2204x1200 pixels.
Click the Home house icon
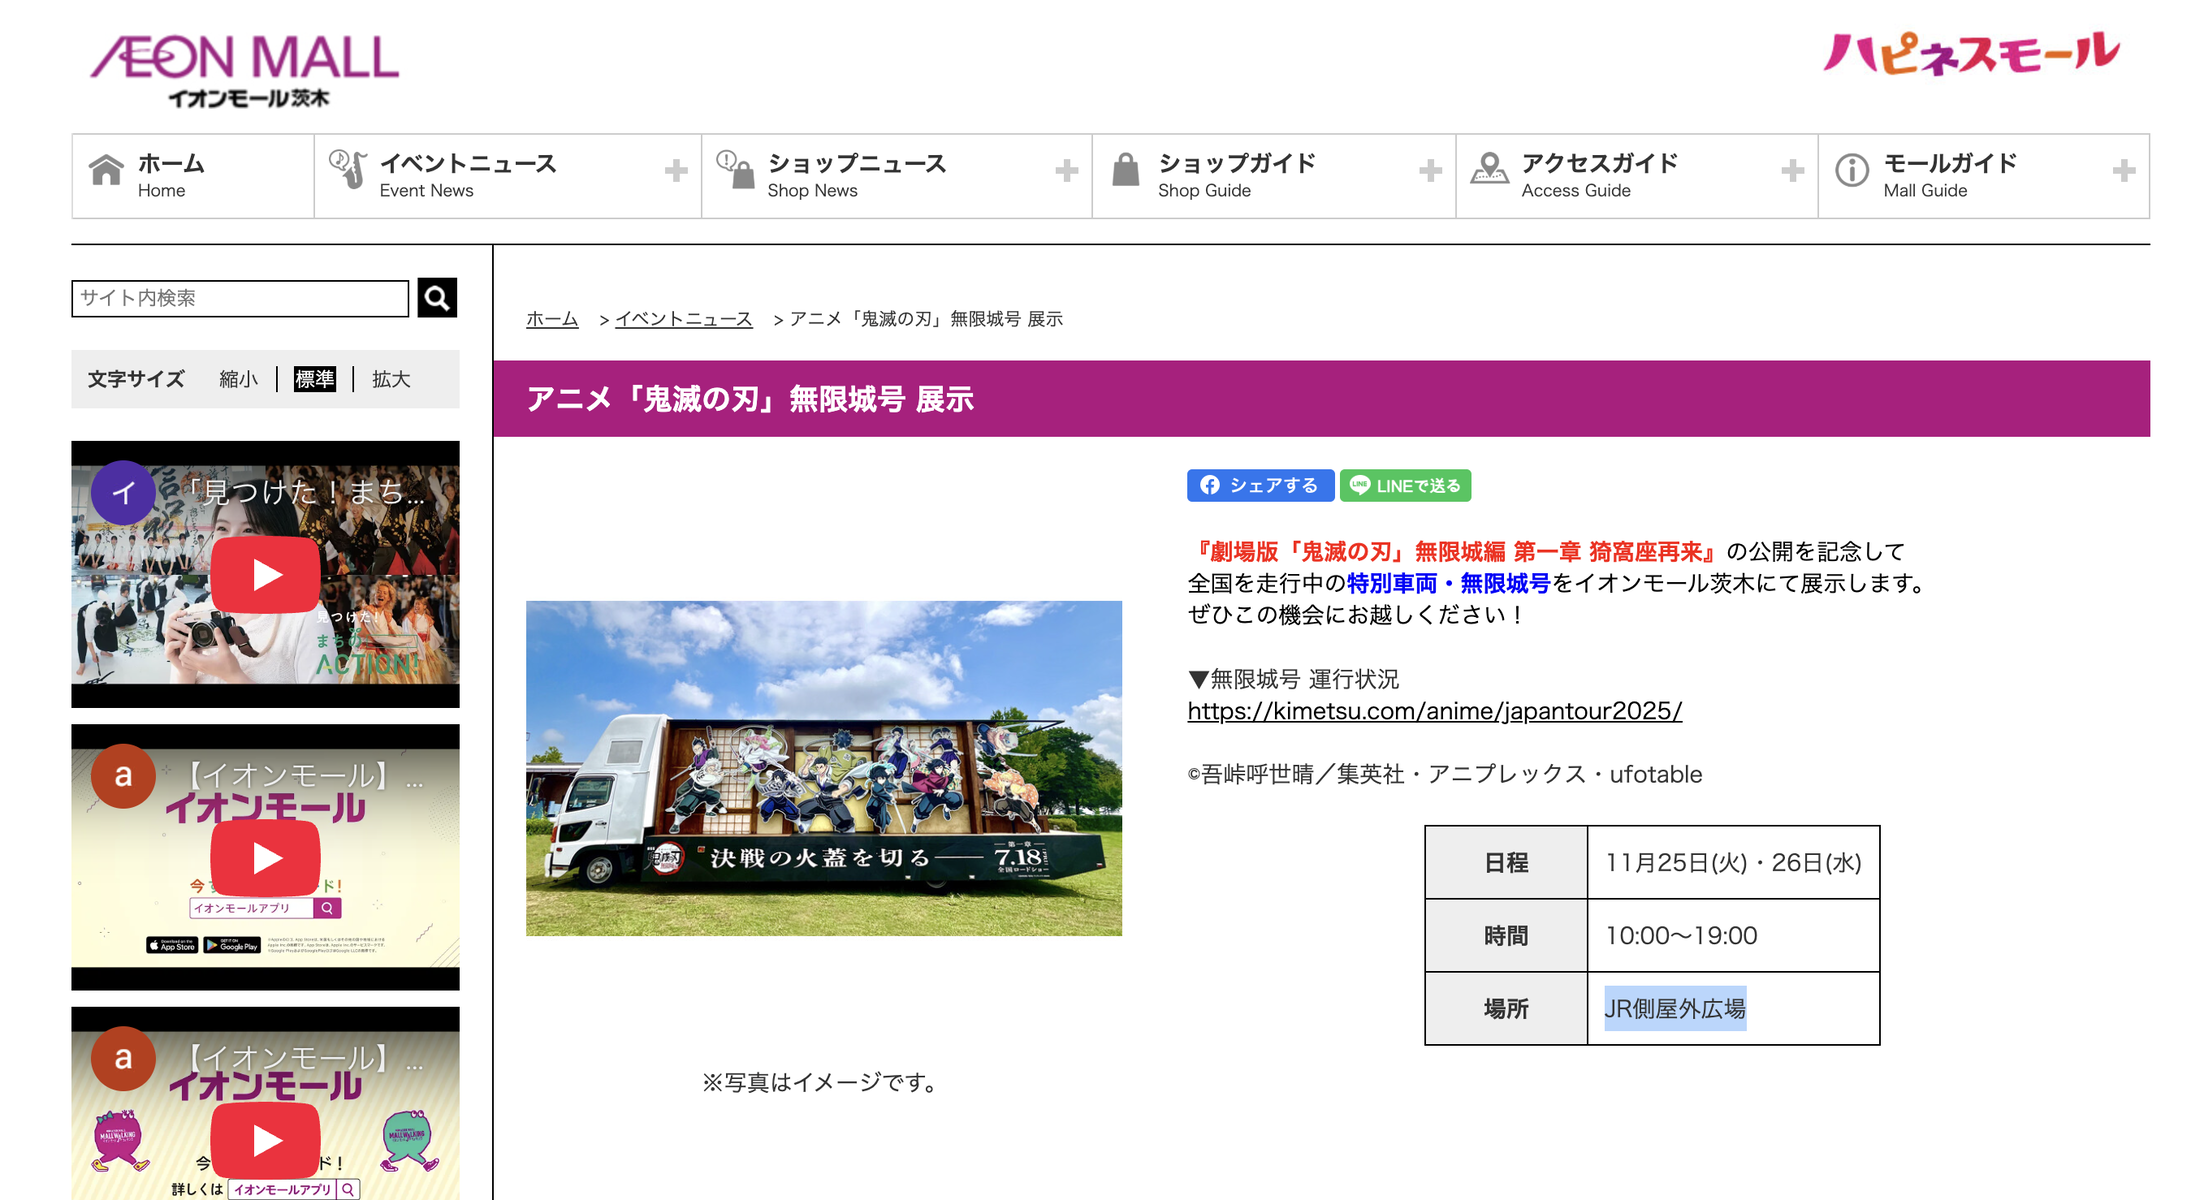point(106,171)
